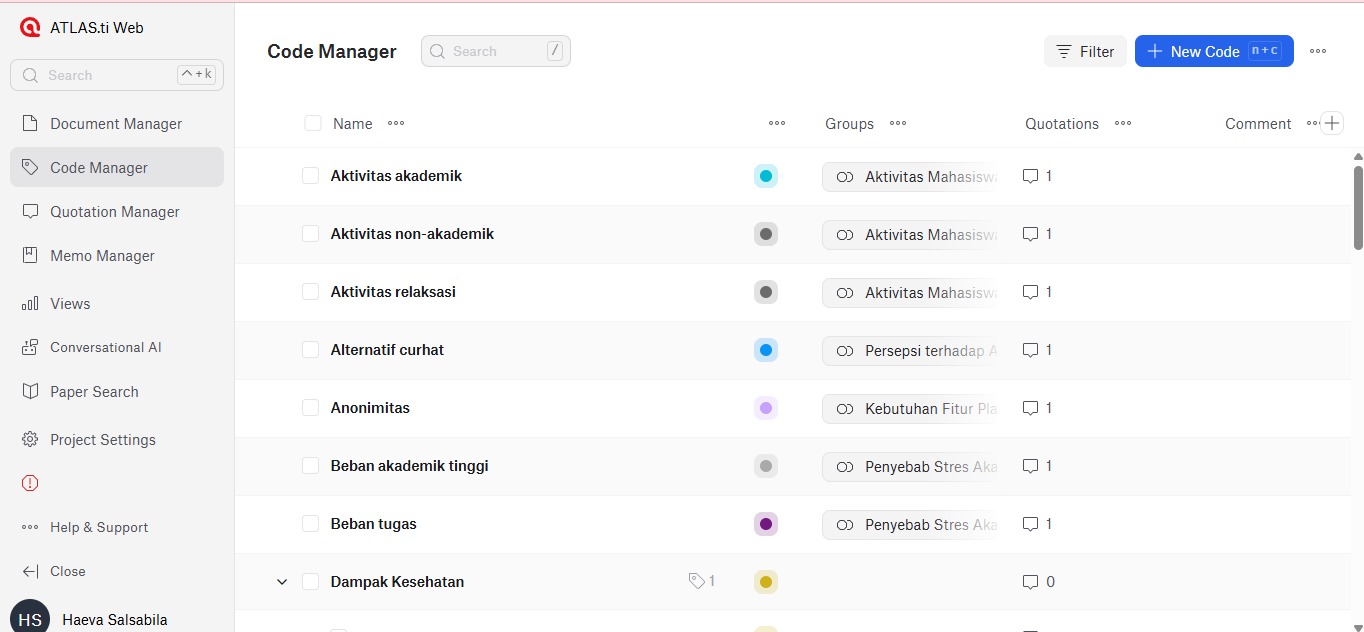The image size is (1364, 632).
Task: Click Close in the sidebar
Action: tap(117, 572)
